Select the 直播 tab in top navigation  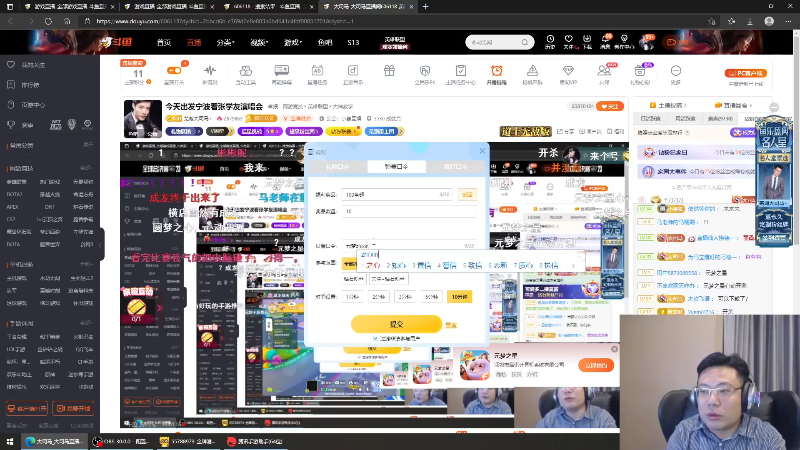194,43
